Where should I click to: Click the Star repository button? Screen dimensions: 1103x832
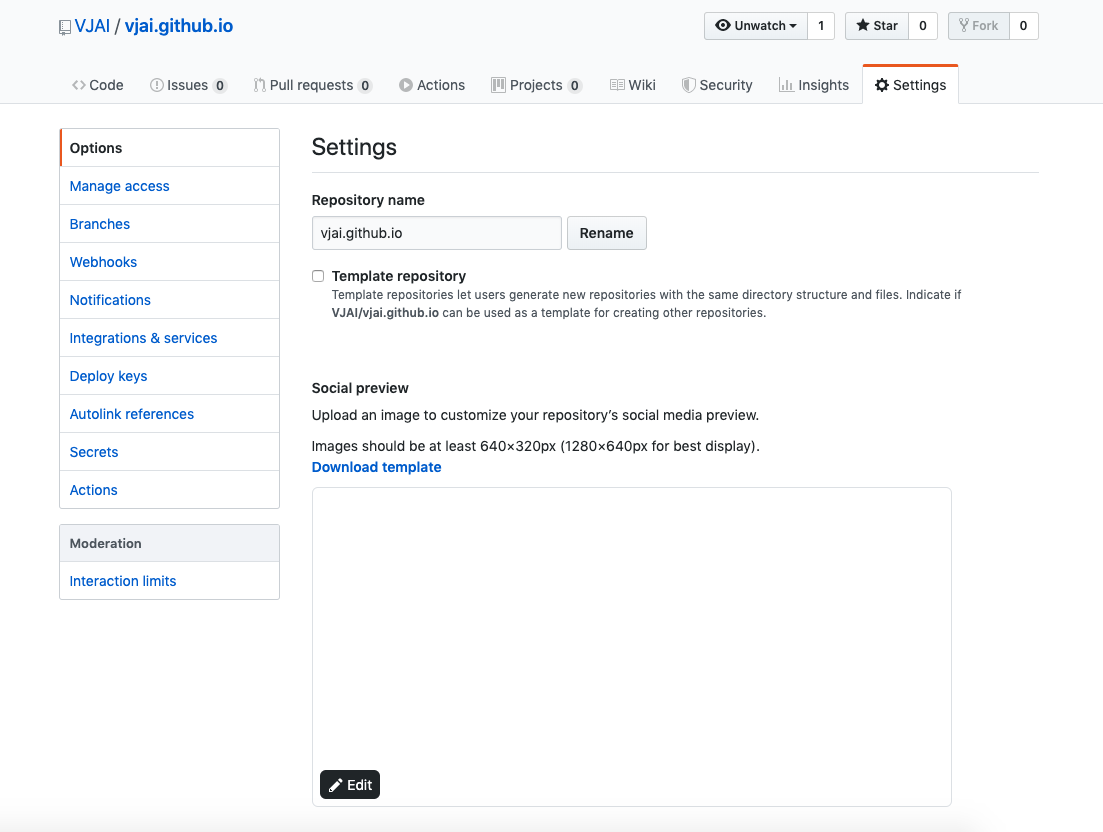(x=876, y=26)
